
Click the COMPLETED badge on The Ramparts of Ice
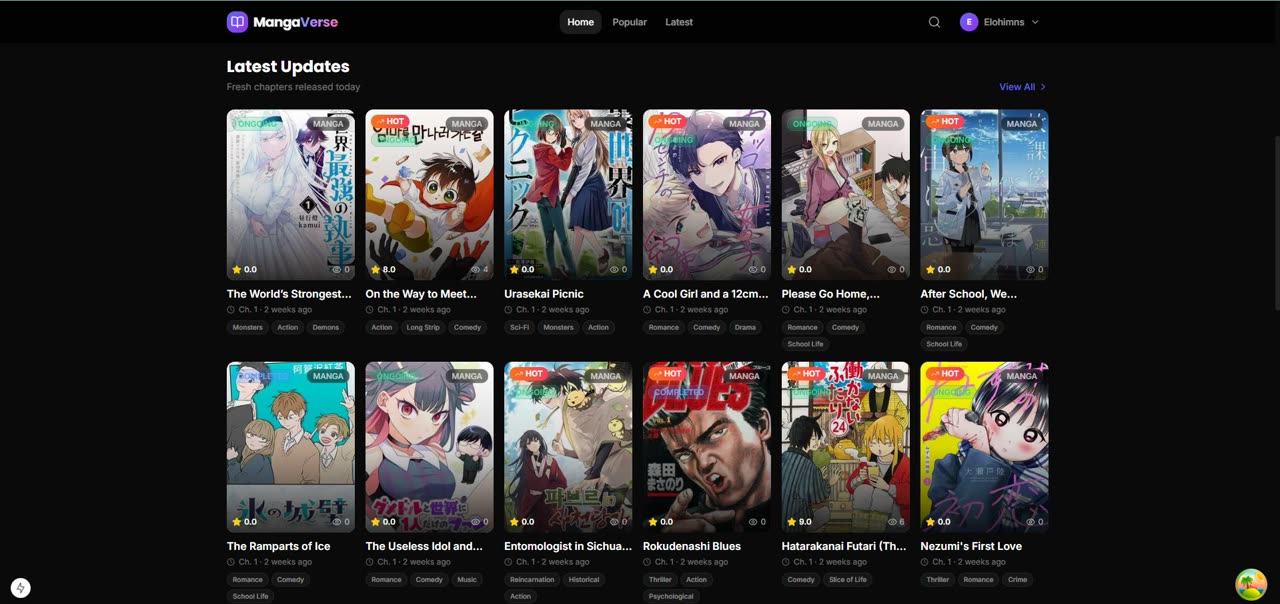click(x=264, y=376)
